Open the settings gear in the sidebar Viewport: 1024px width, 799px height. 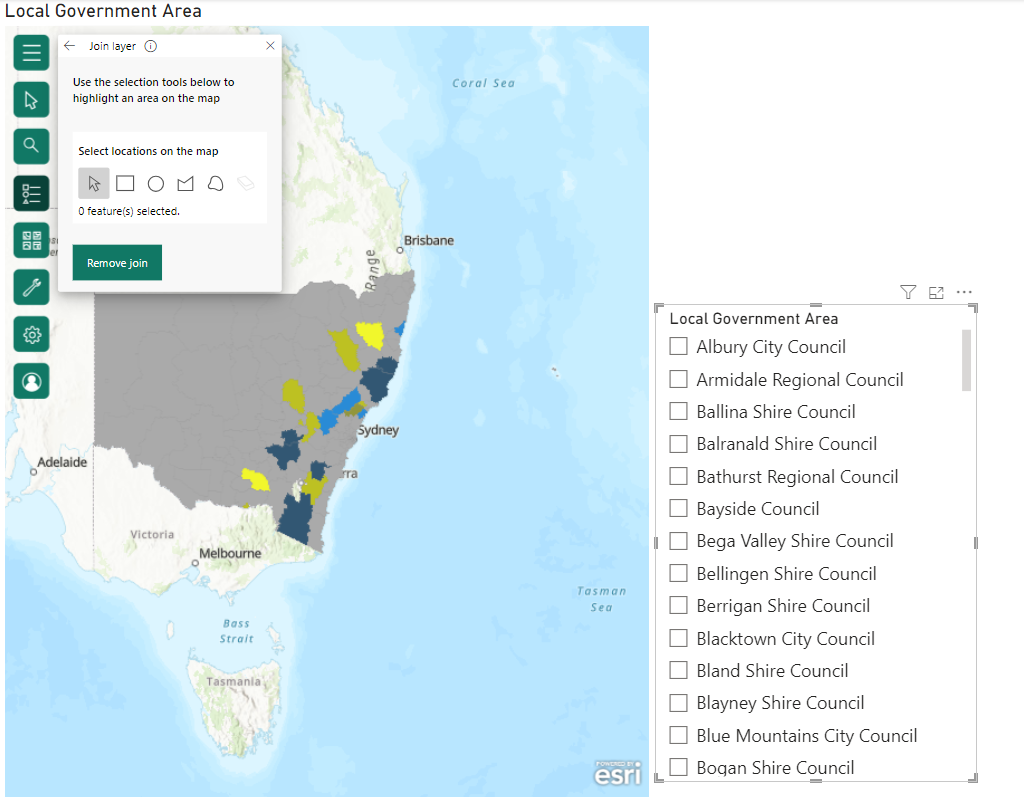(31, 334)
